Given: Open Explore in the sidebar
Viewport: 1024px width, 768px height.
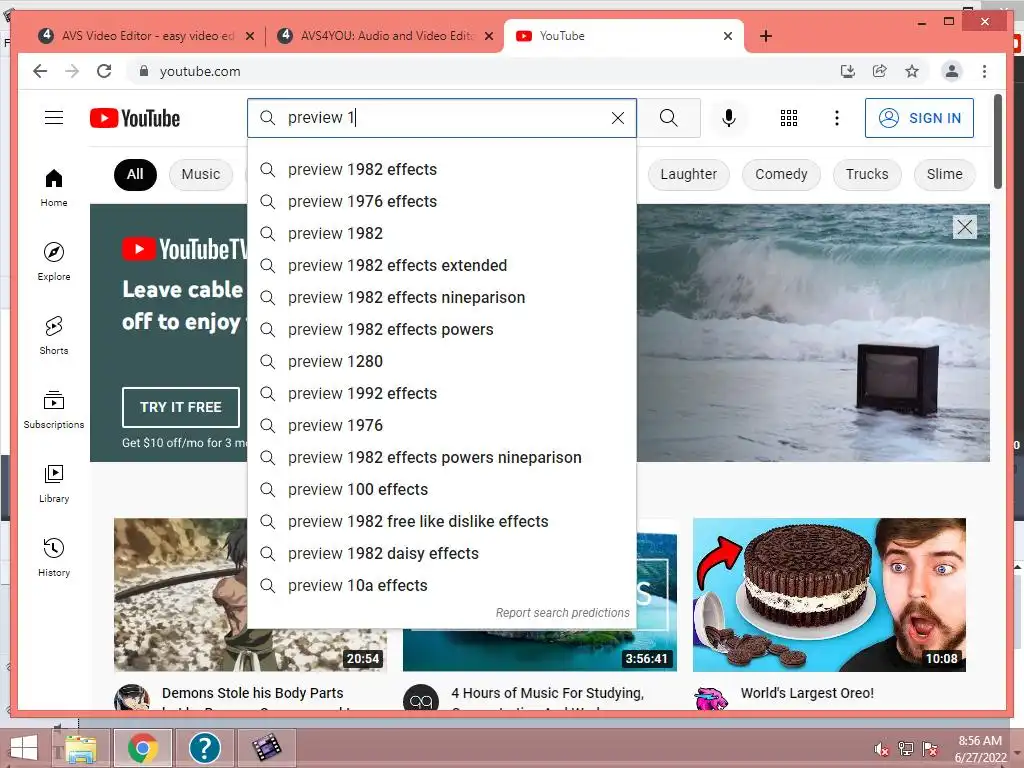Looking at the screenshot, I should (x=54, y=262).
